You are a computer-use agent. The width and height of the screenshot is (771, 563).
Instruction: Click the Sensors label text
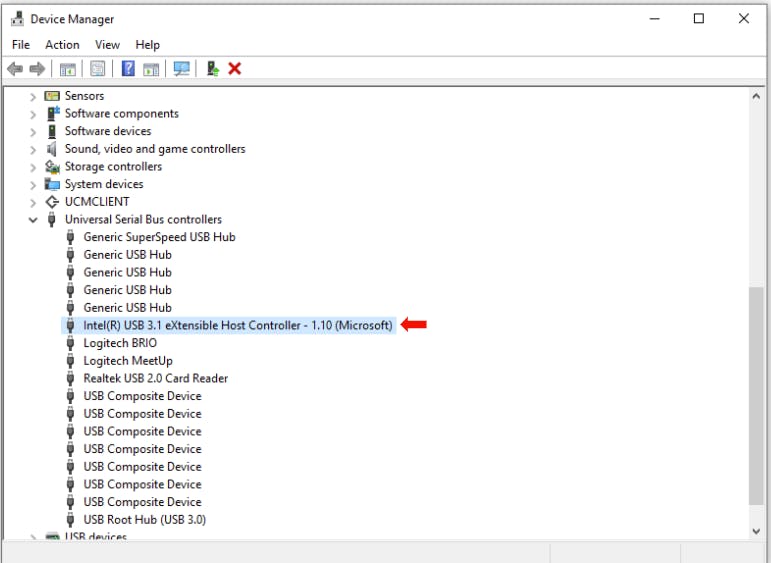coord(85,96)
